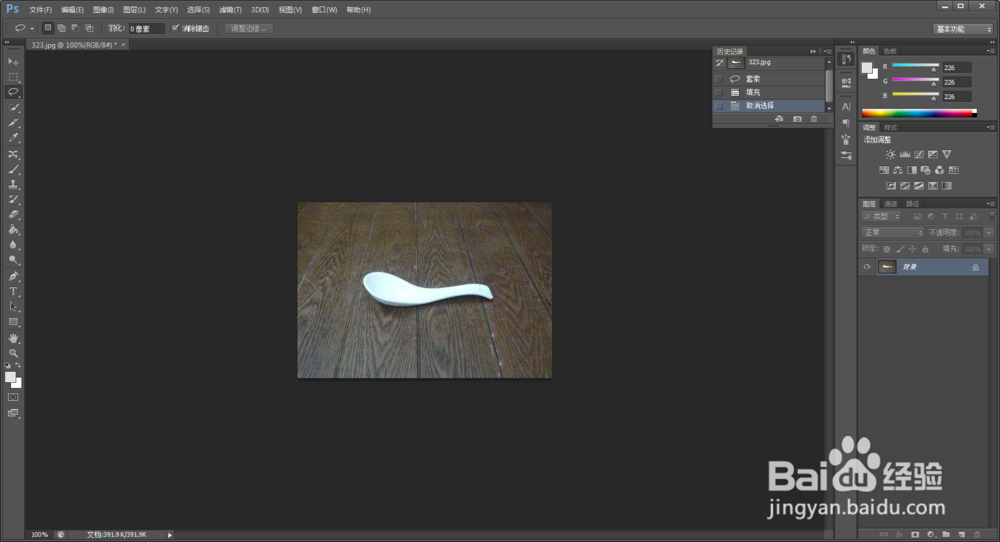1000x542 pixels.
Task: Toggle lock transparent pixels
Action: click(886, 249)
